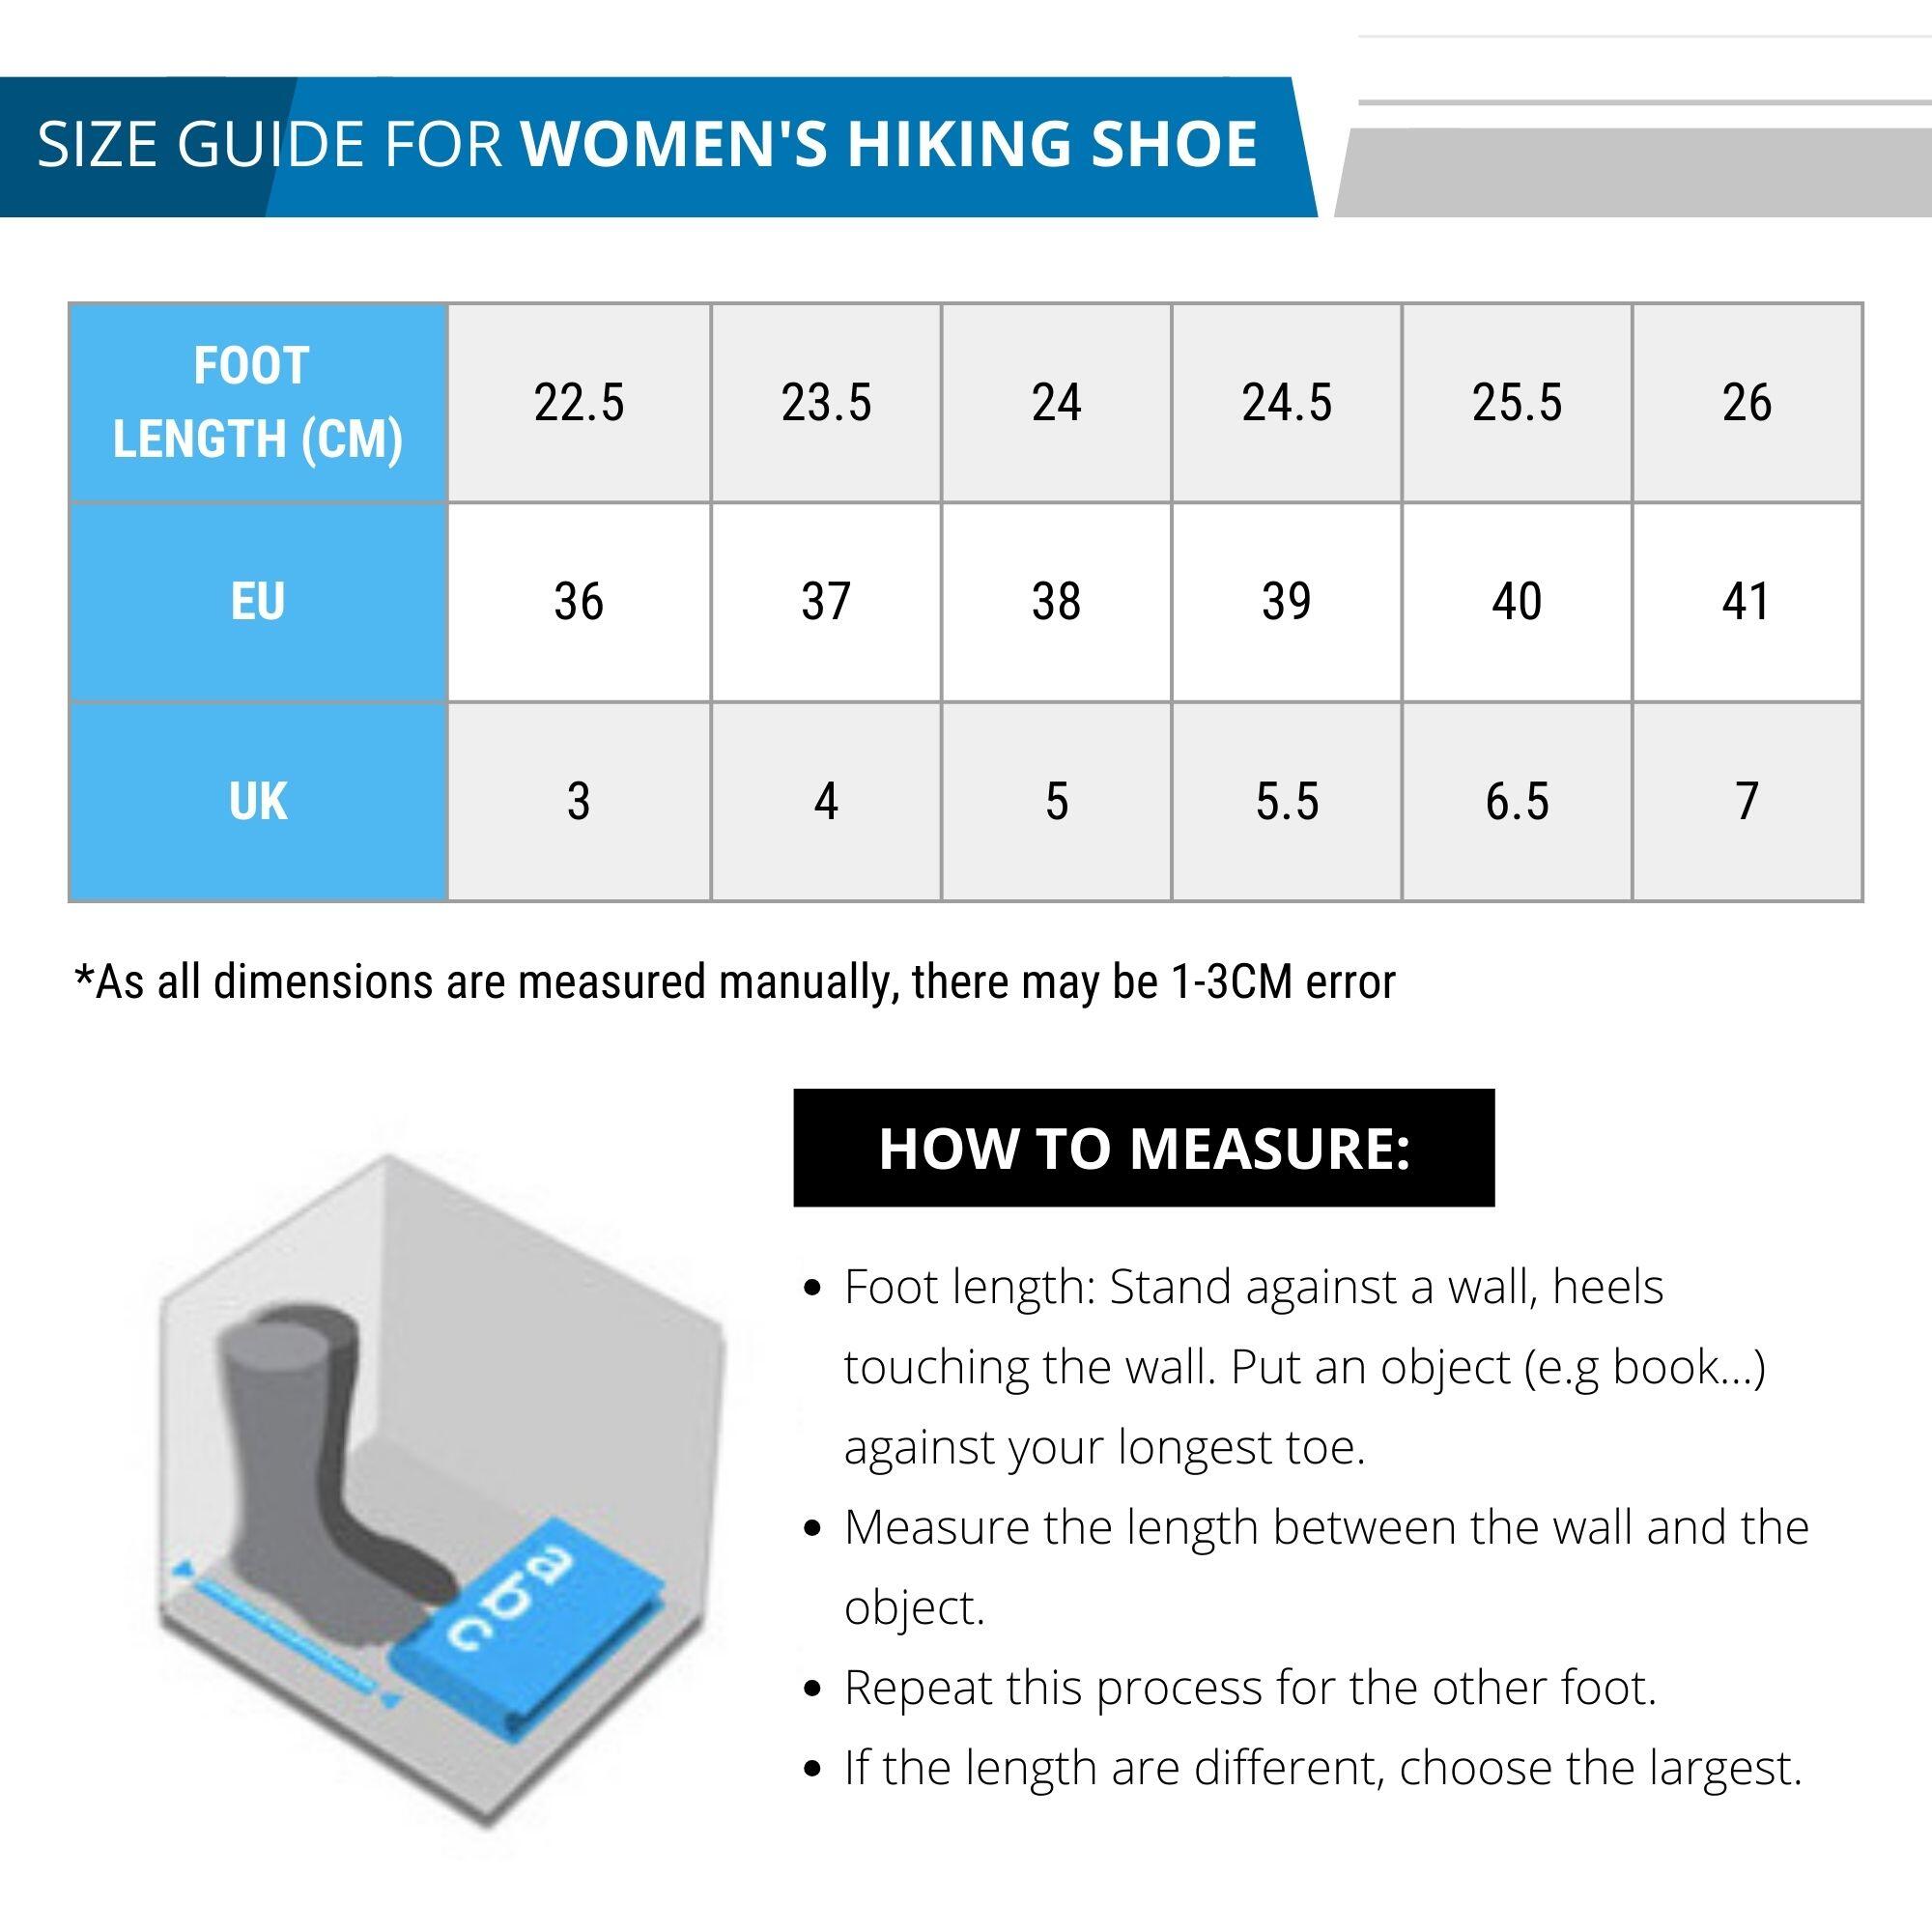Click the 1-3CM error disclaimer note
Image resolution: width=1932 pixels, height=1932 pixels.
click(x=735, y=982)
